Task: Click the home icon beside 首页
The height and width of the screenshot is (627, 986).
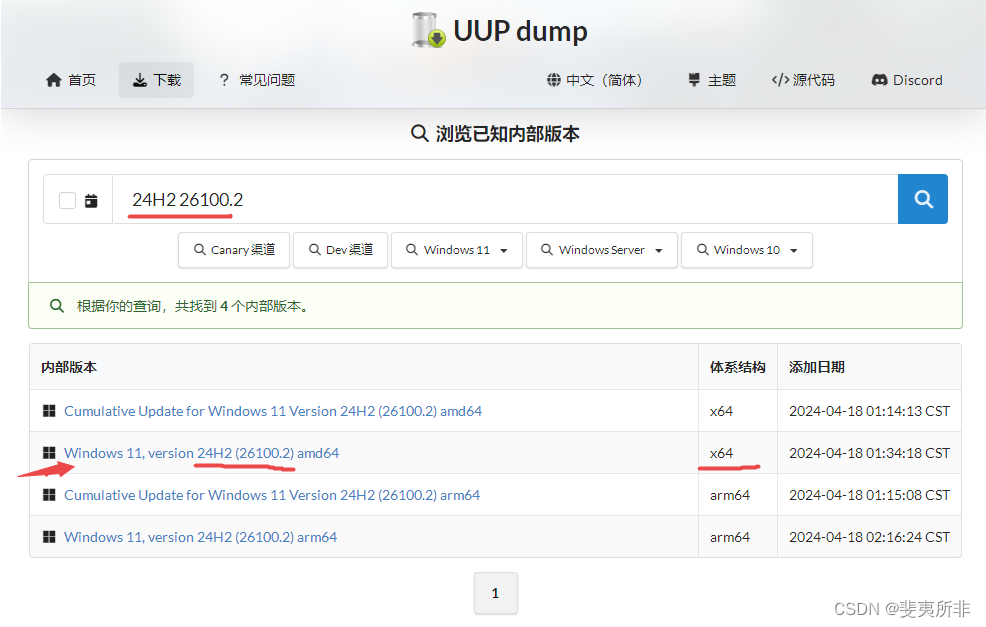Action: coord(54,80)
